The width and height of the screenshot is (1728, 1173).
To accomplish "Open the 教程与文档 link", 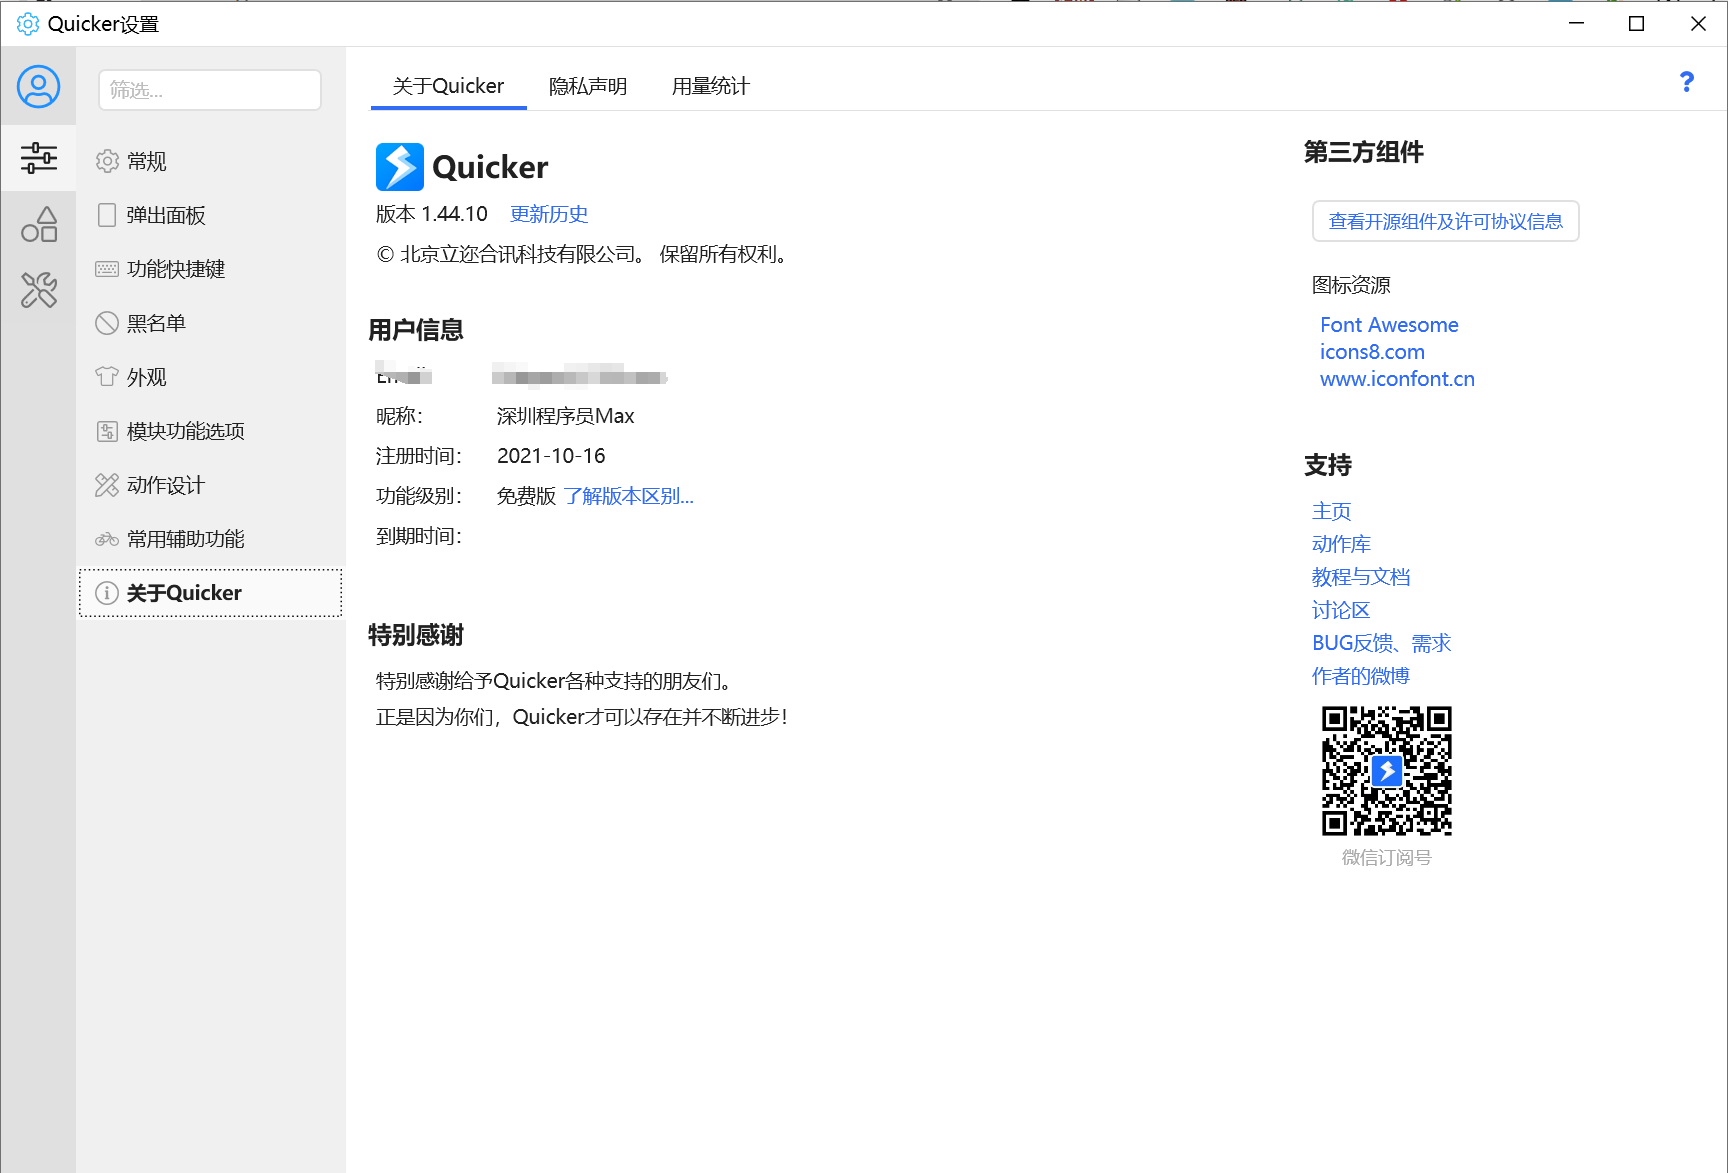I will click(x=1361, y=577).
